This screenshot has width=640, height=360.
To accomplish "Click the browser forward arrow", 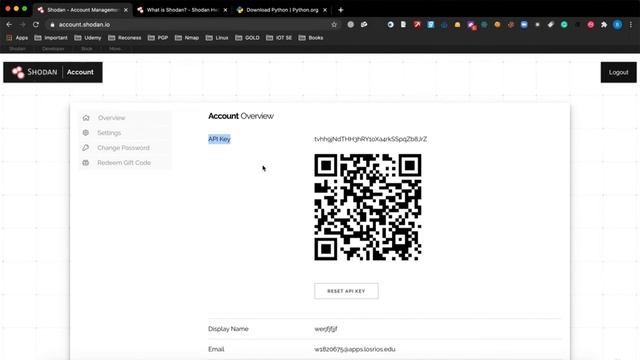I will [22, 24].
